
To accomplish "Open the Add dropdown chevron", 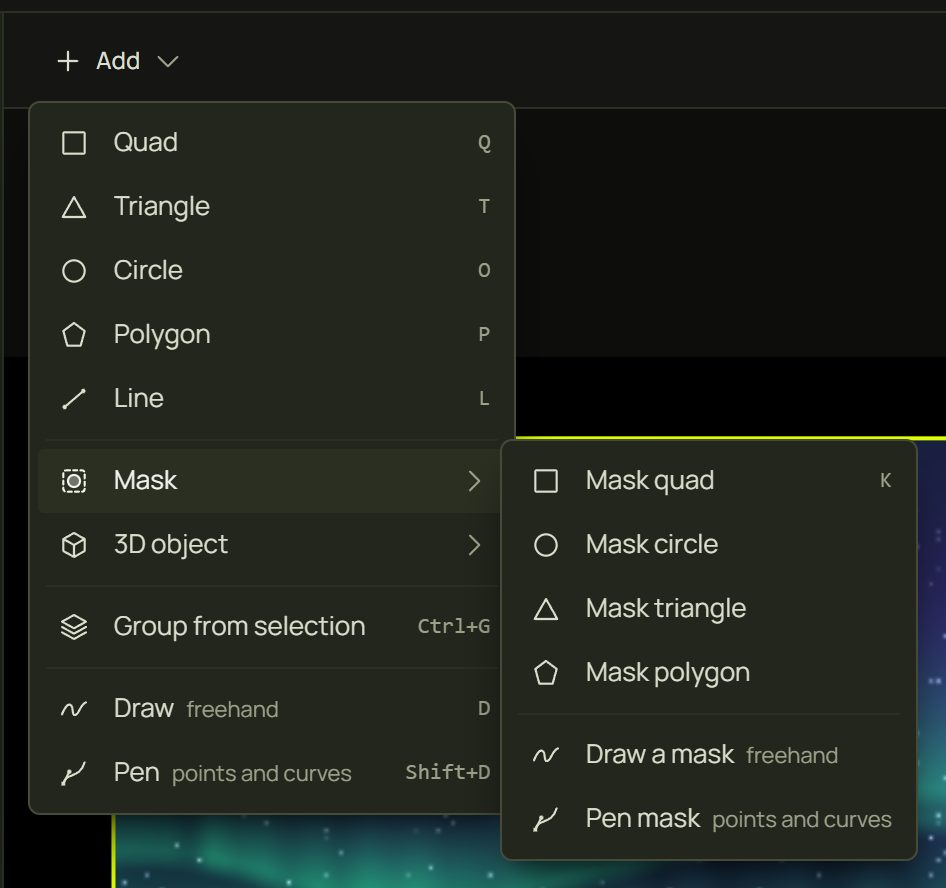I will pyautogui.click(x=168, y=62).
